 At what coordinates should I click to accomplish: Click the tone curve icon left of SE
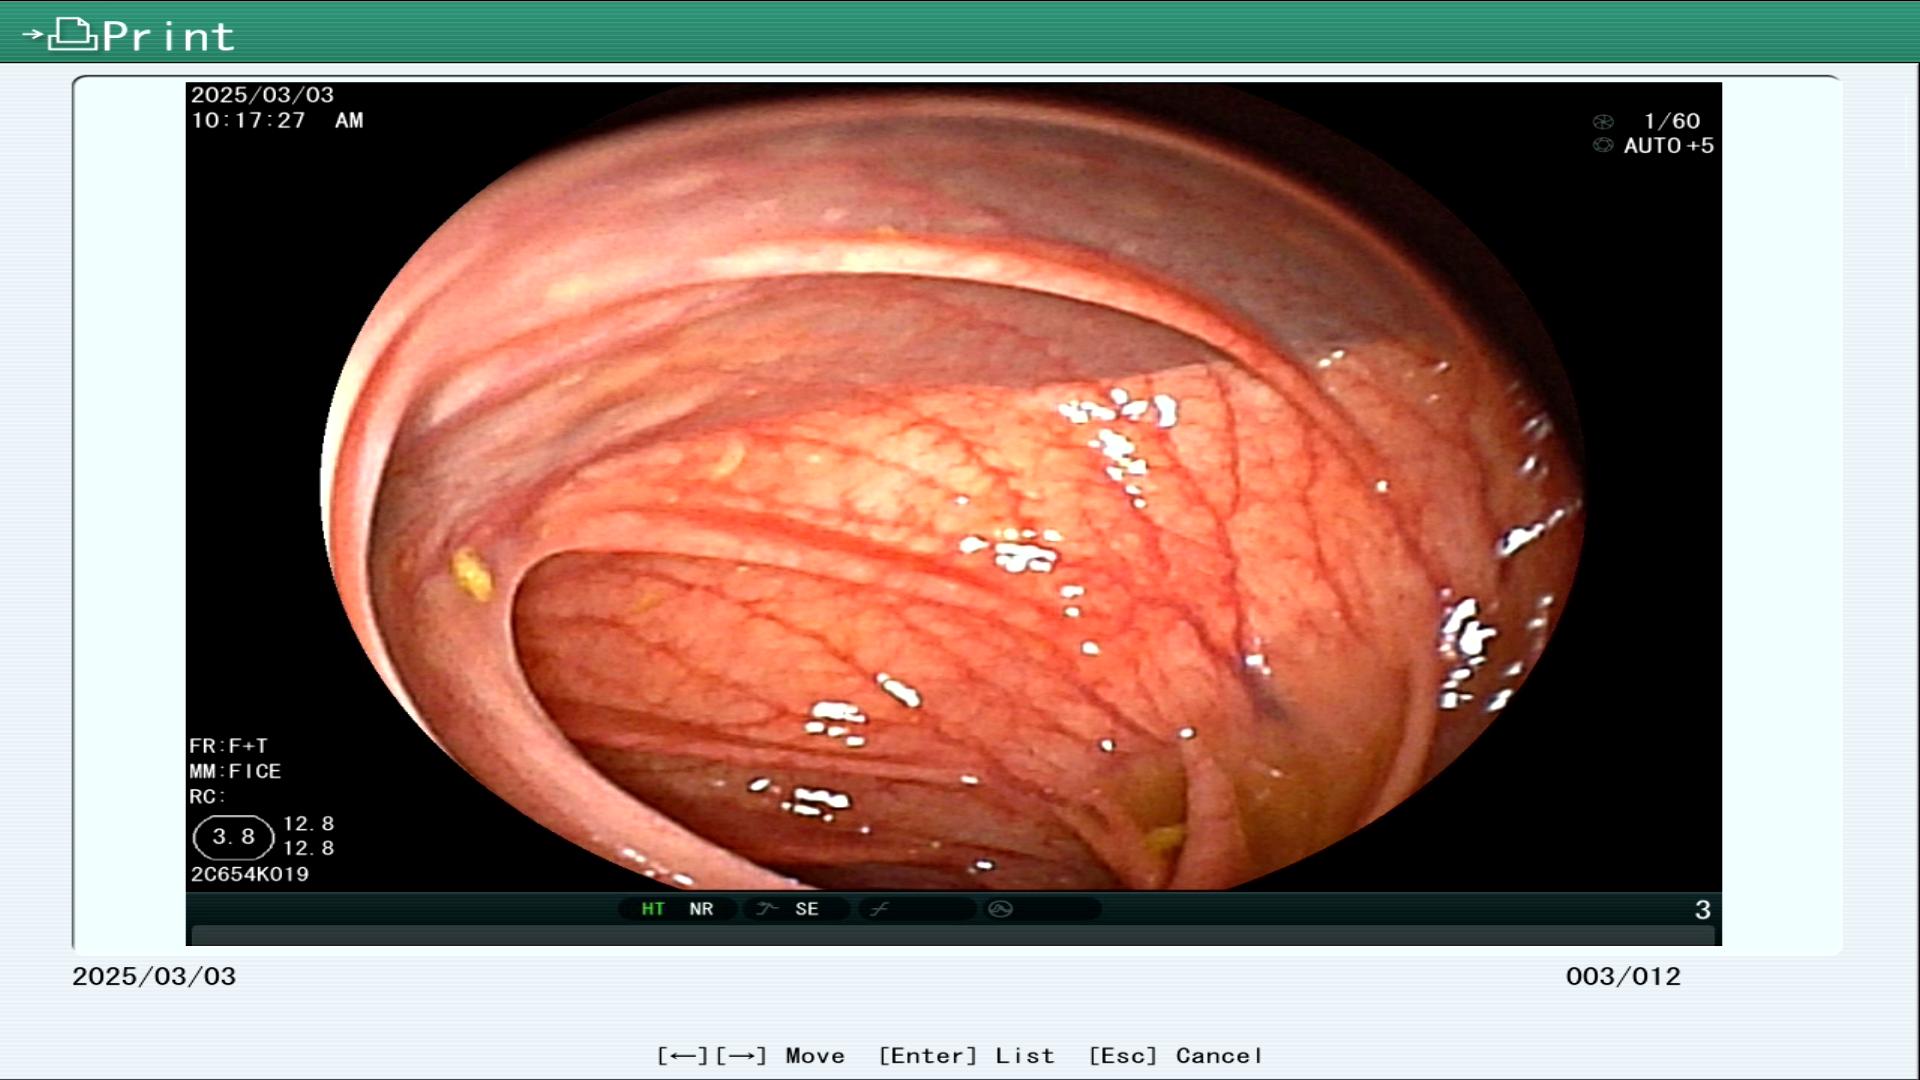coord(767,909)
